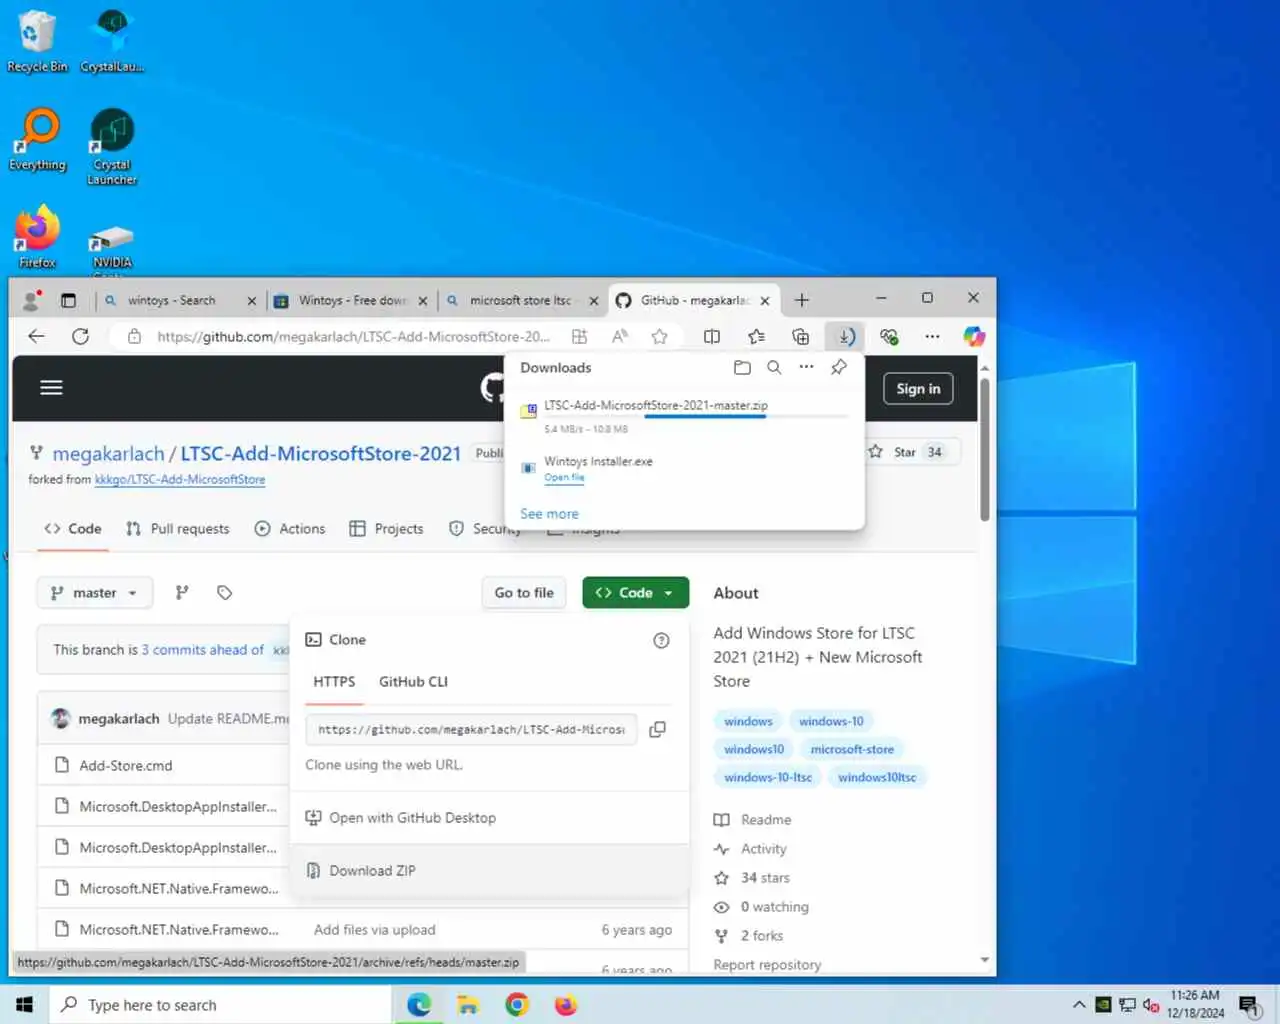Image resolution: width=1280 pixels, height=1024 pixels.
Task: Click the microsoft-store topic tag
Action: [x=852, y=749]
